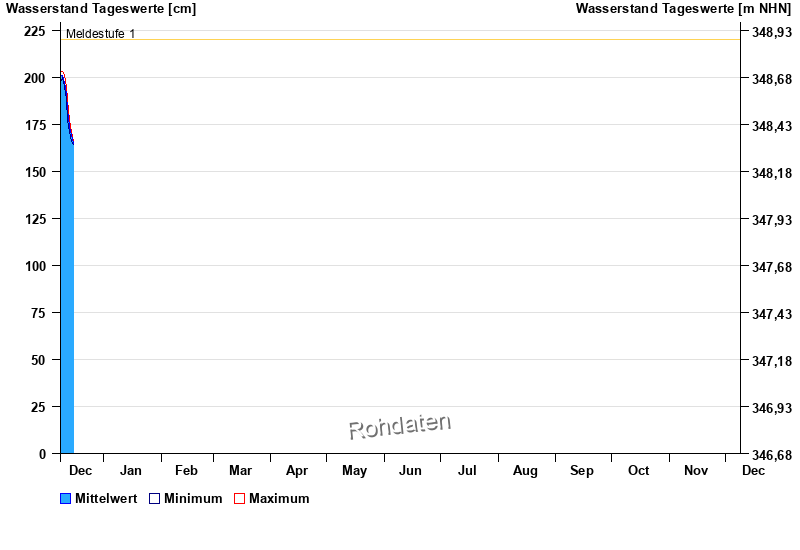Select the Mittelwert legend label
The height and width of the screenshot is (550, 800).
(x=106, y=499)
